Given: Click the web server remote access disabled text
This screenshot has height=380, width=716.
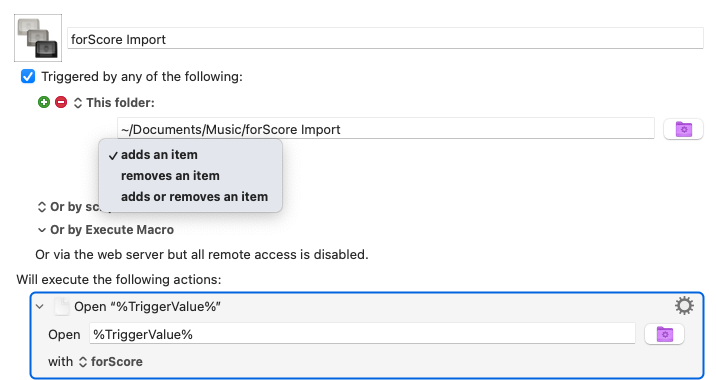Looking at the screenshot, I should click(202, 254).
